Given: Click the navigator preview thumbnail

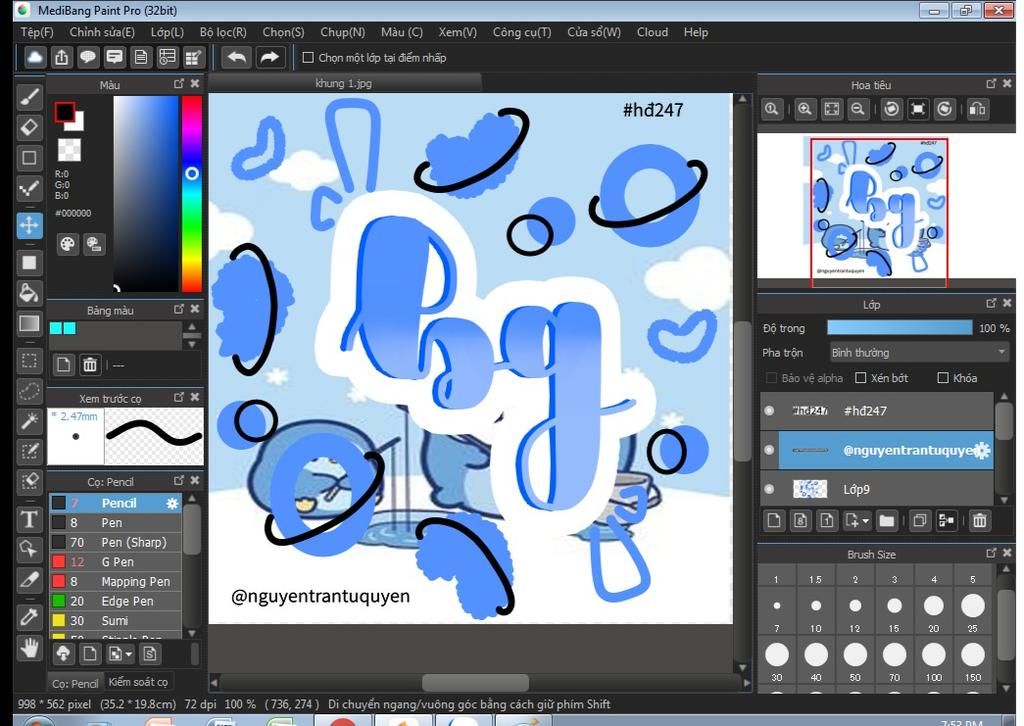Looking at the screenshot, I should (x=878, y=209).
